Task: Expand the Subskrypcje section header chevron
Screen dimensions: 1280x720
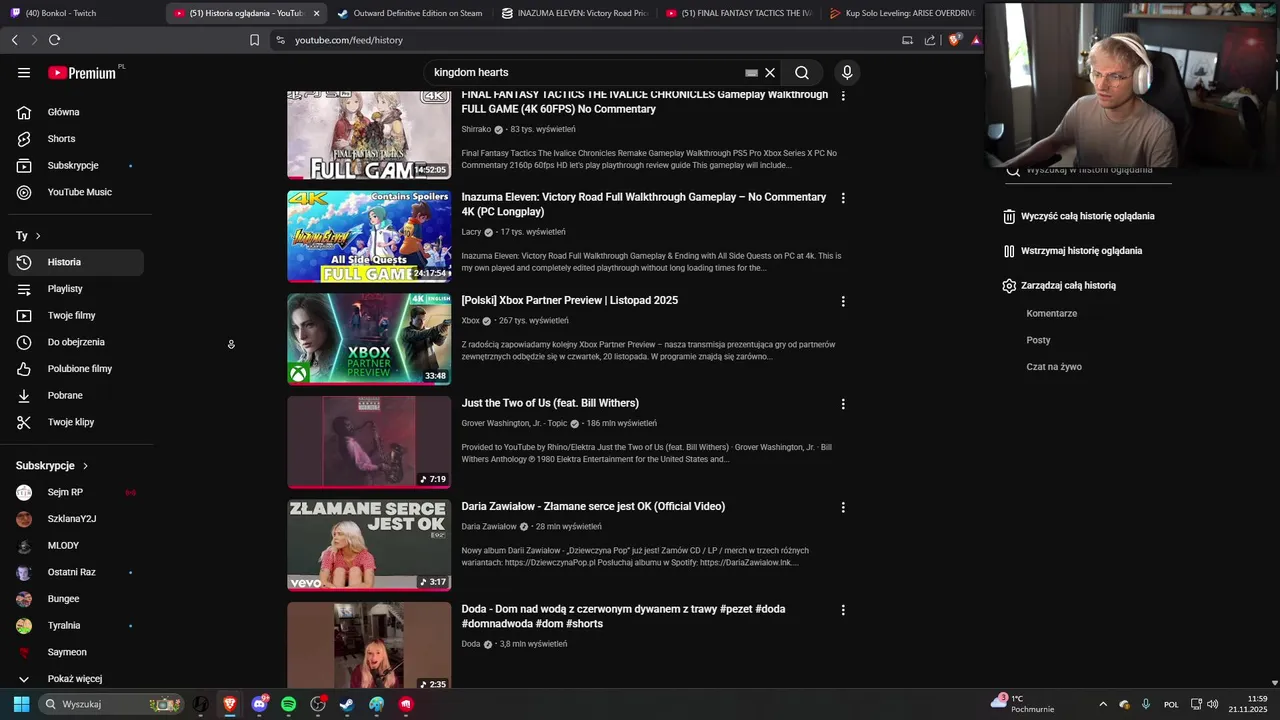Action: pyautogui.click(x=85, y=466)
